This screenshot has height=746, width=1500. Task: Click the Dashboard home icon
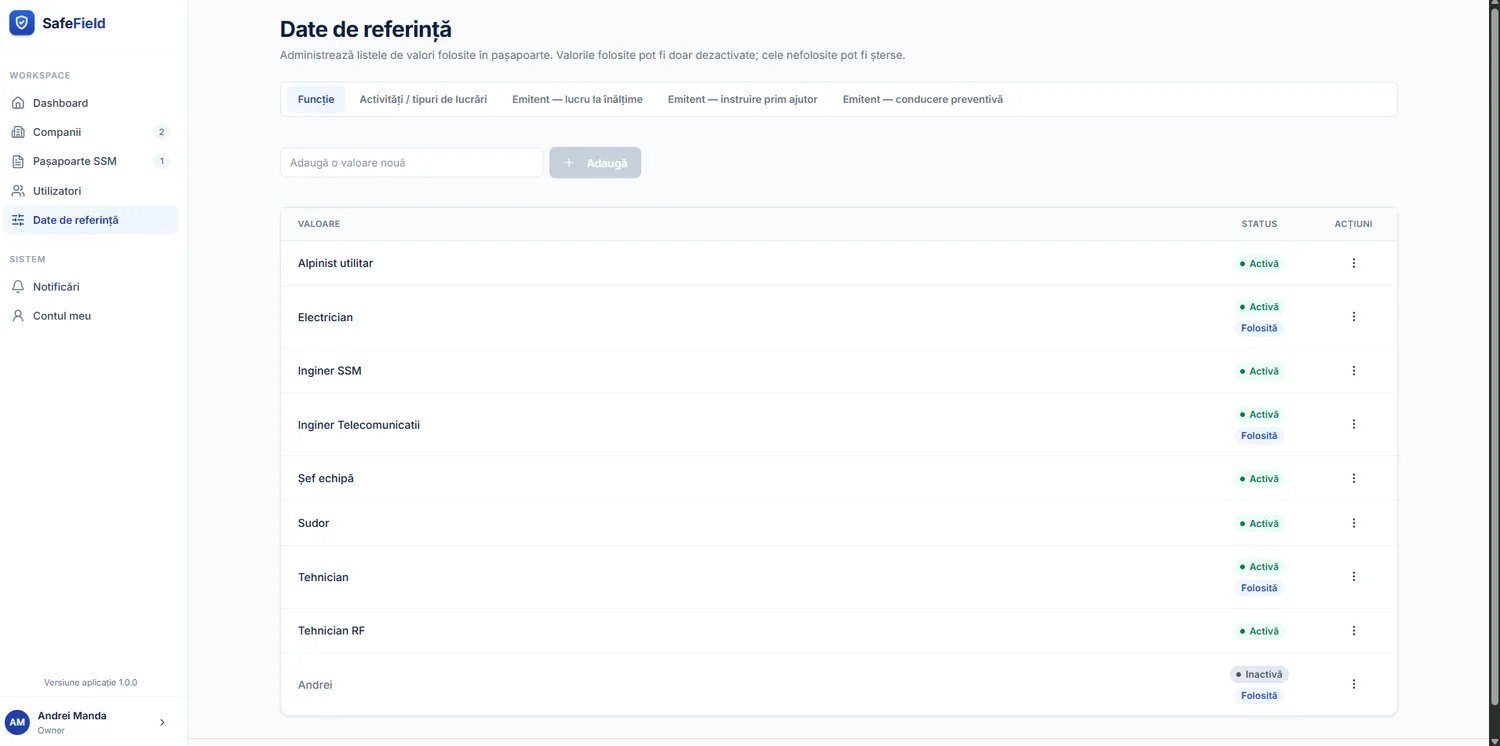pos(18,103)
